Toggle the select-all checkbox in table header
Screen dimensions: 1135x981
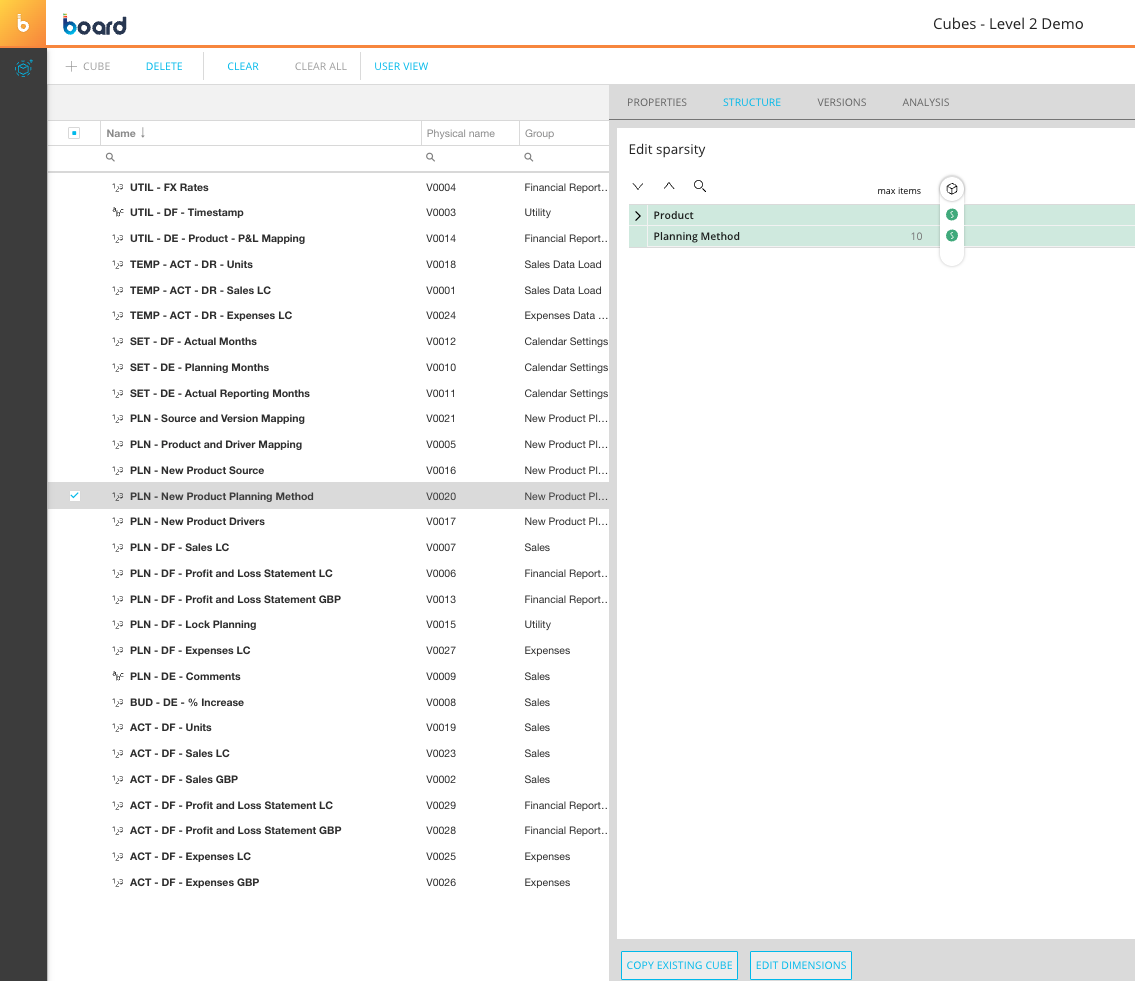pos(74,133)
